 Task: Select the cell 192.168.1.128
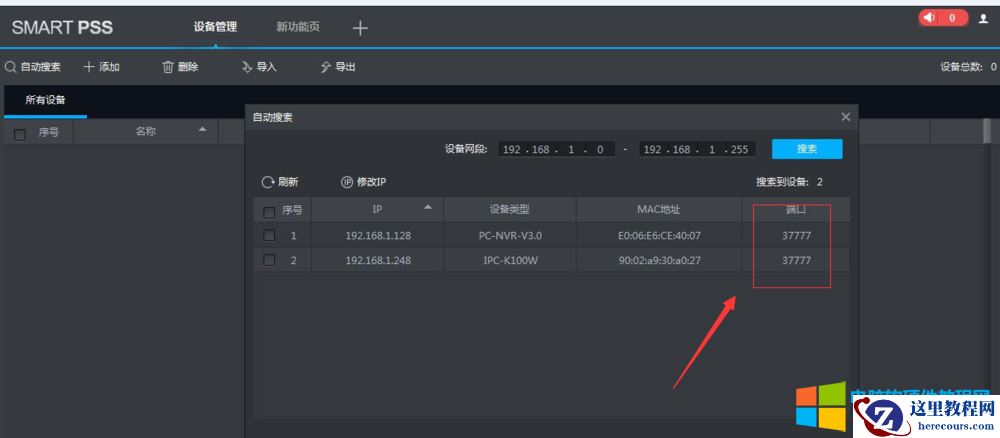378,236
